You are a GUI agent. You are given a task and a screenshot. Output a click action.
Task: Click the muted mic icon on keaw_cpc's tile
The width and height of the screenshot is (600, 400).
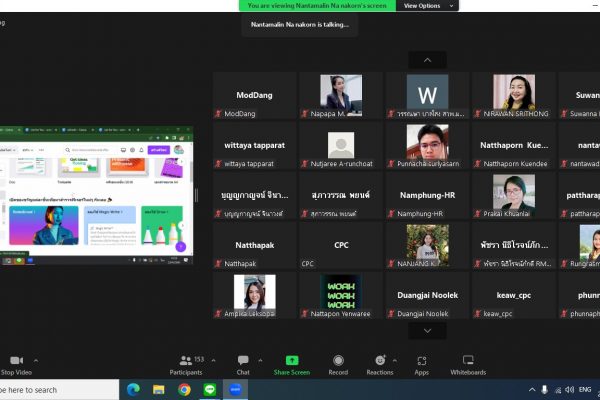pos(478,314)
